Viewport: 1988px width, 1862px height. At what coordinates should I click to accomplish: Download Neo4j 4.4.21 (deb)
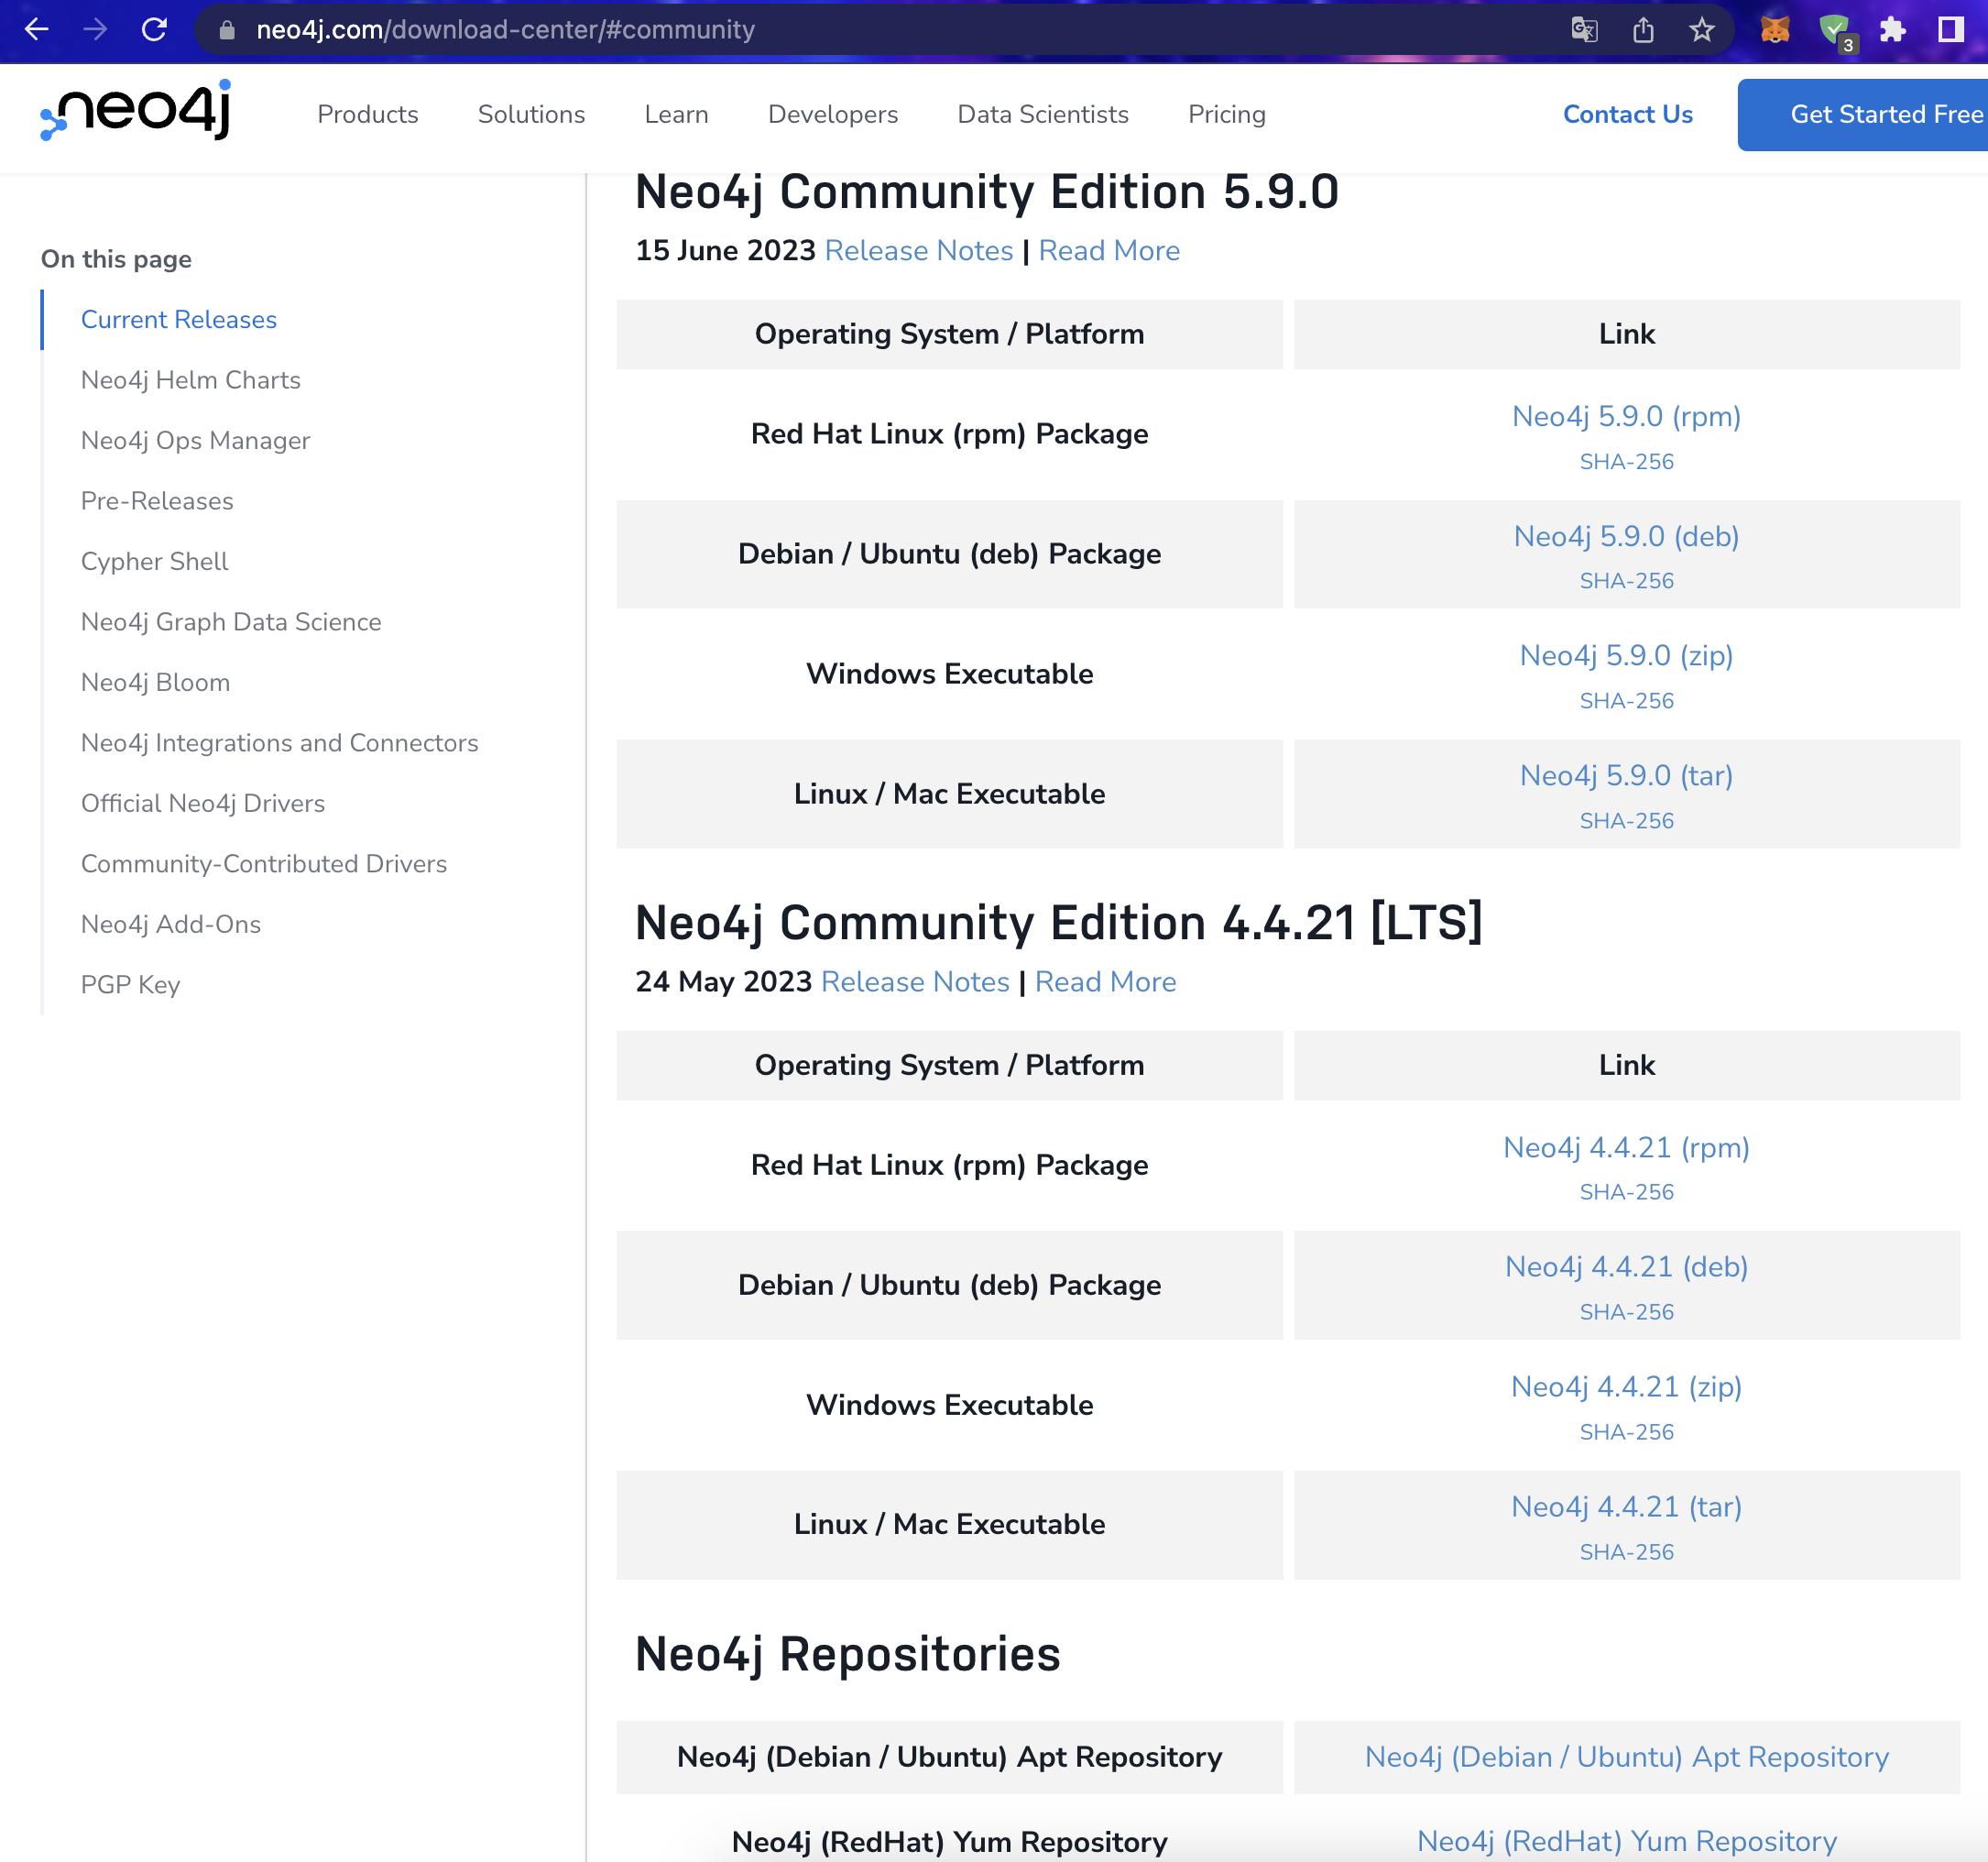coord(1626,1267)
